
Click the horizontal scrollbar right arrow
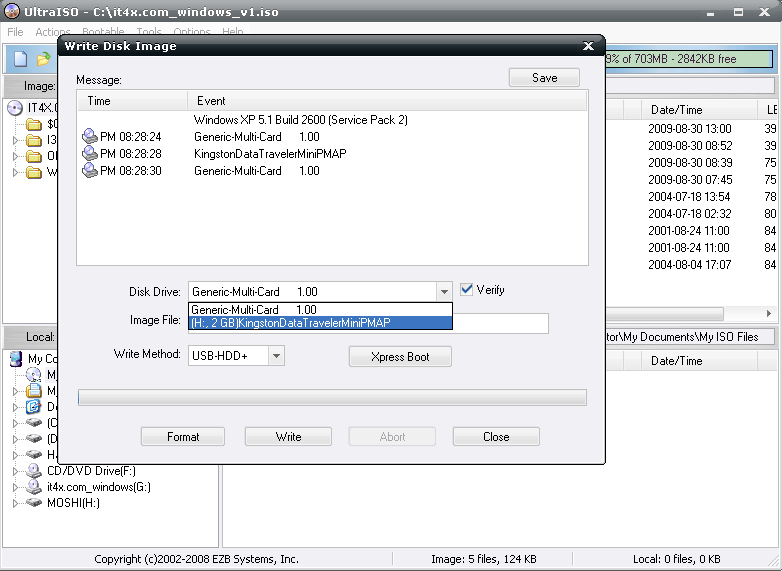click(769, 313)
